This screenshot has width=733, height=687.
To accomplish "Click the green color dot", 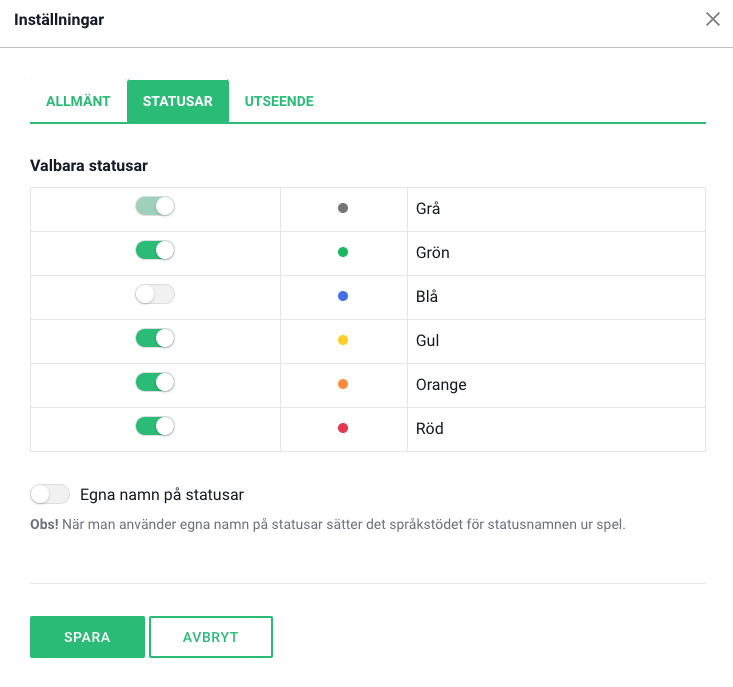I will click(x=343, y=253).
